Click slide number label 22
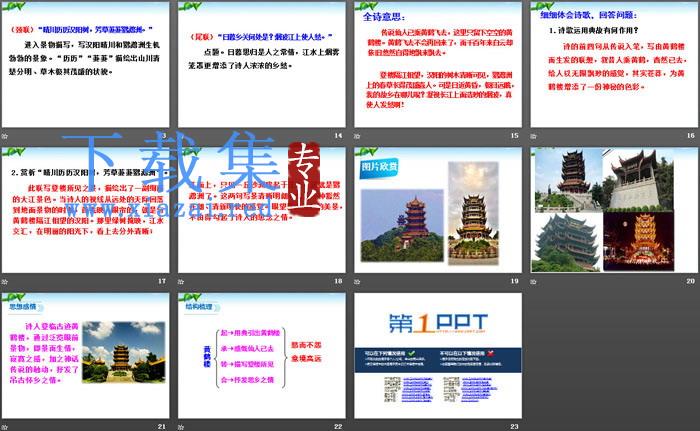Image resolution: width=700 pixels, height=431 pixels. click(338, 427)
